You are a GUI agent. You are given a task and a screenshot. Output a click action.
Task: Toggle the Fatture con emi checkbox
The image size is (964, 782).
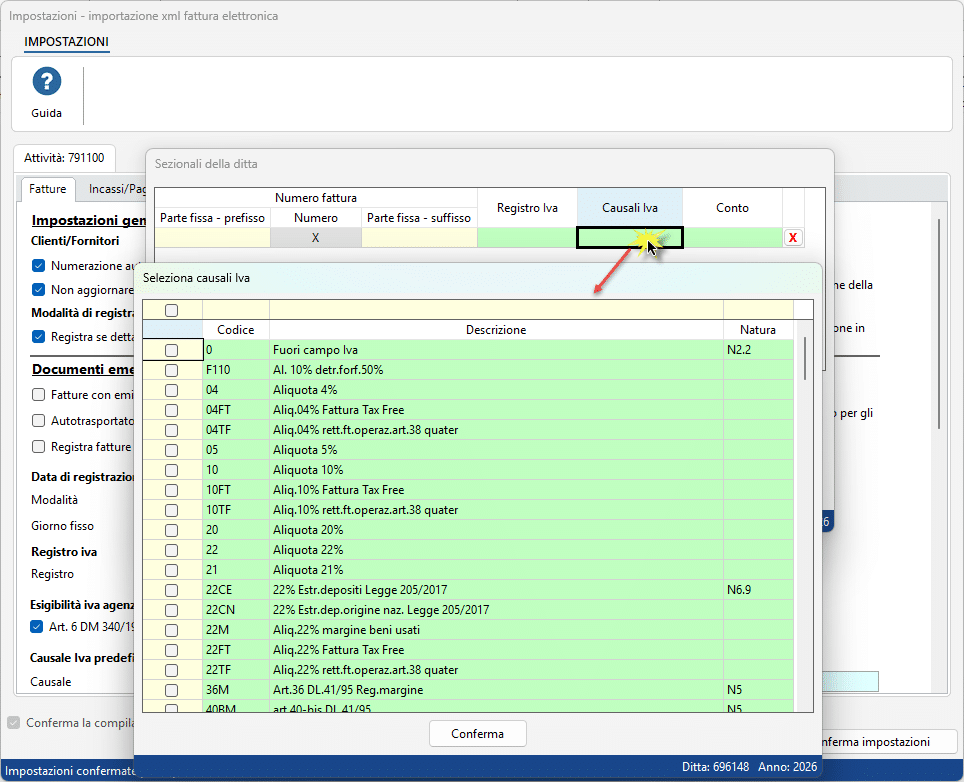(x=39, y=395)
